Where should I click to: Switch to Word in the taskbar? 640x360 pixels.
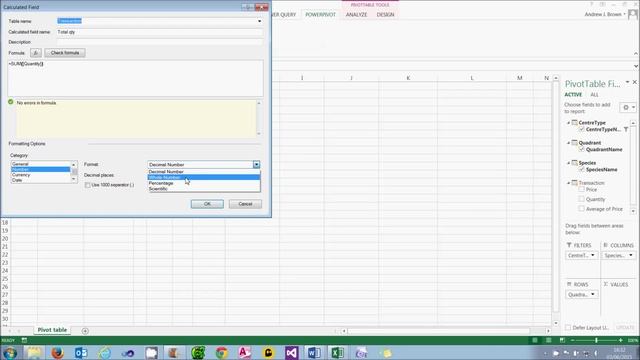(314, 353)
